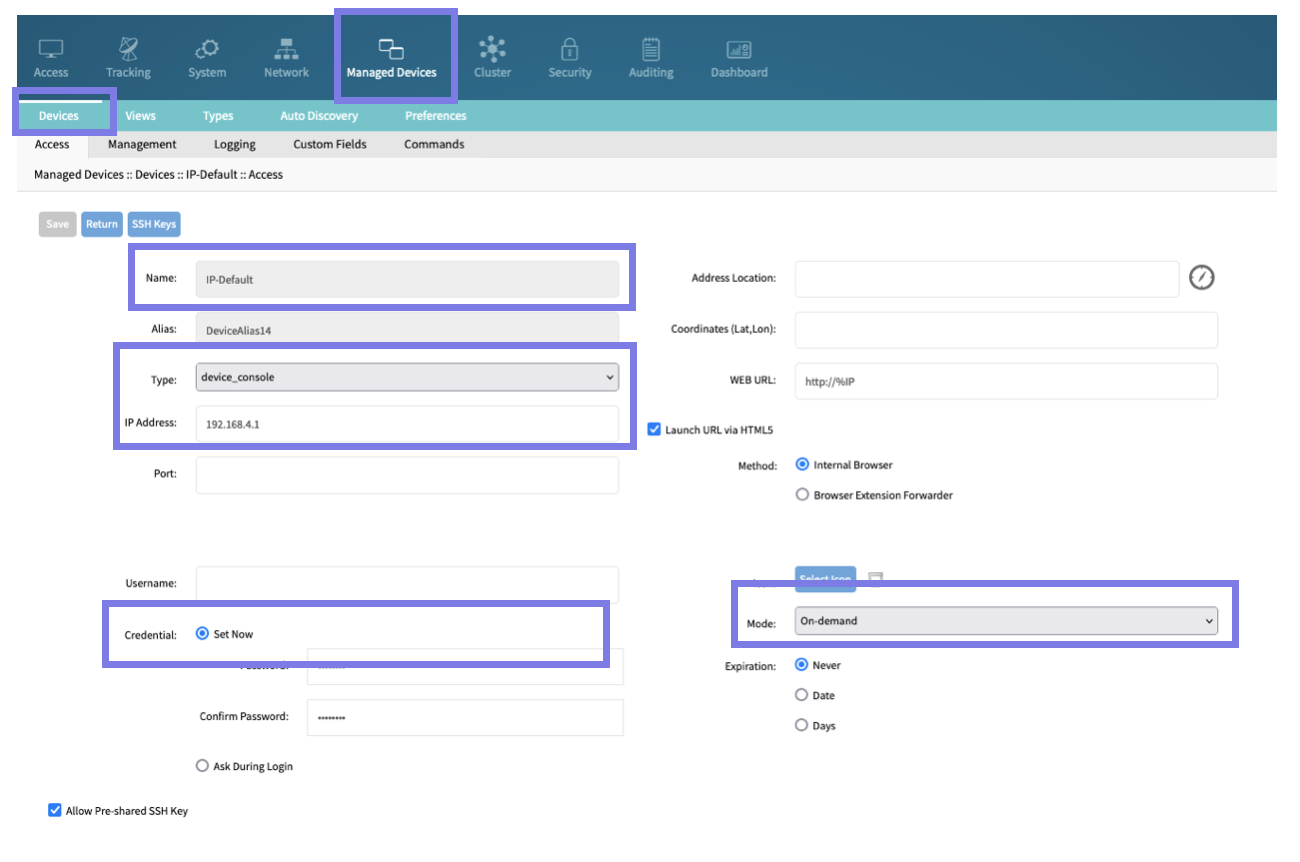
Task: Open the Security lock section
Action: [x=570, y=59]
